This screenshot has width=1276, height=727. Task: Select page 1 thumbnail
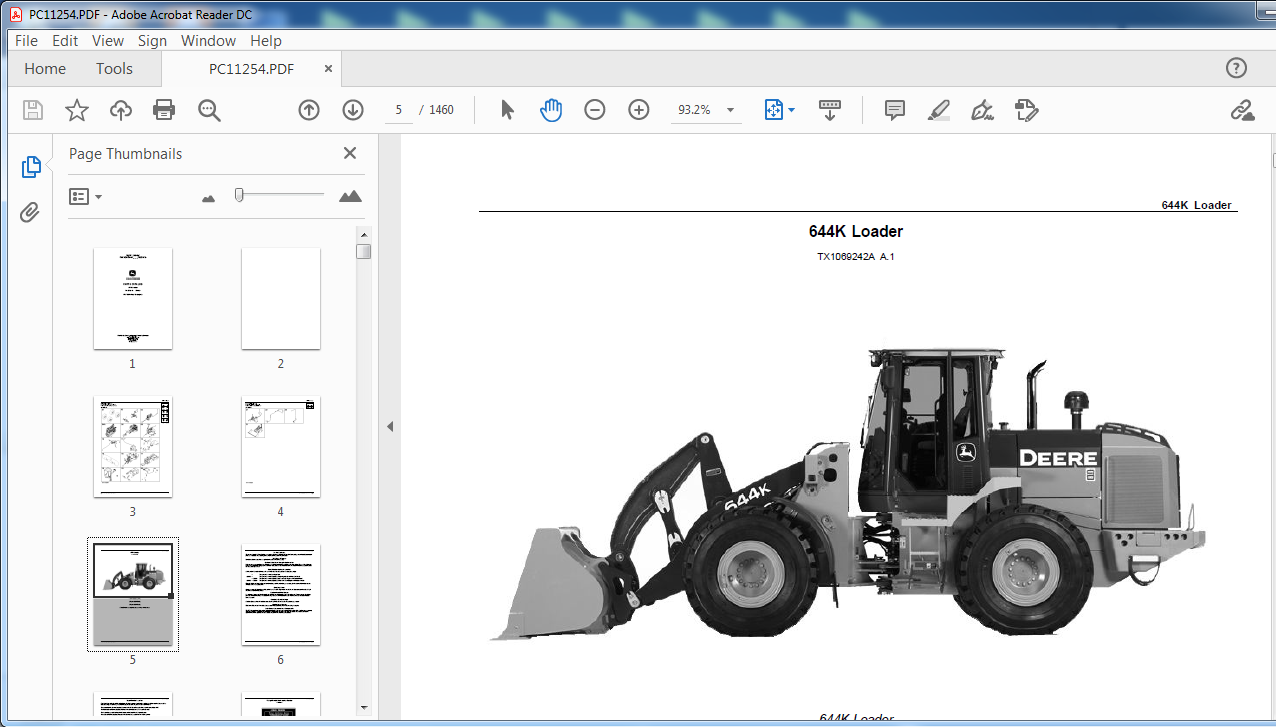[133, 299]
